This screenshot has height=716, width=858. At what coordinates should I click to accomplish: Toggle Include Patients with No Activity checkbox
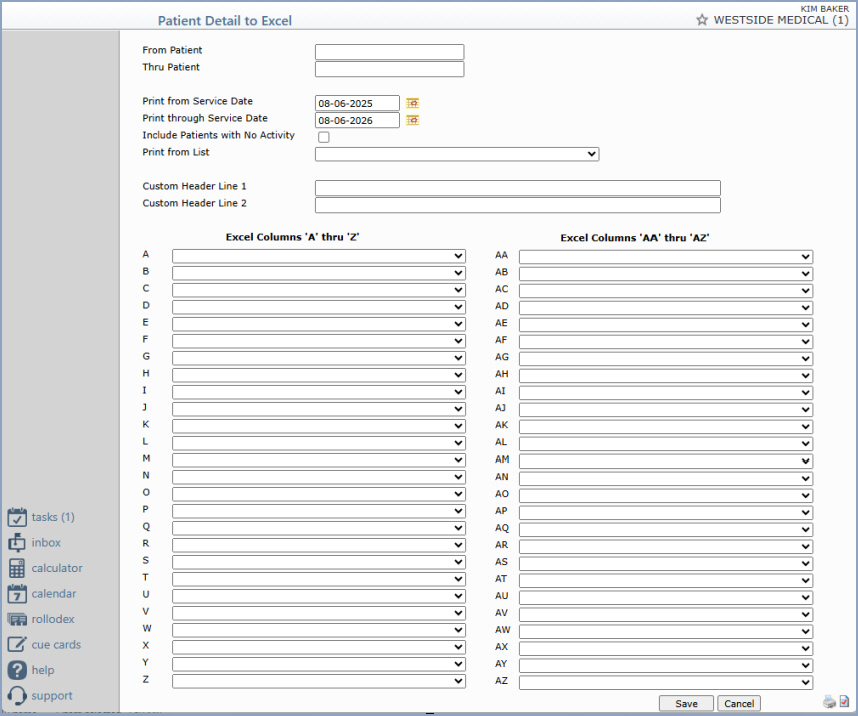[324, 137]
